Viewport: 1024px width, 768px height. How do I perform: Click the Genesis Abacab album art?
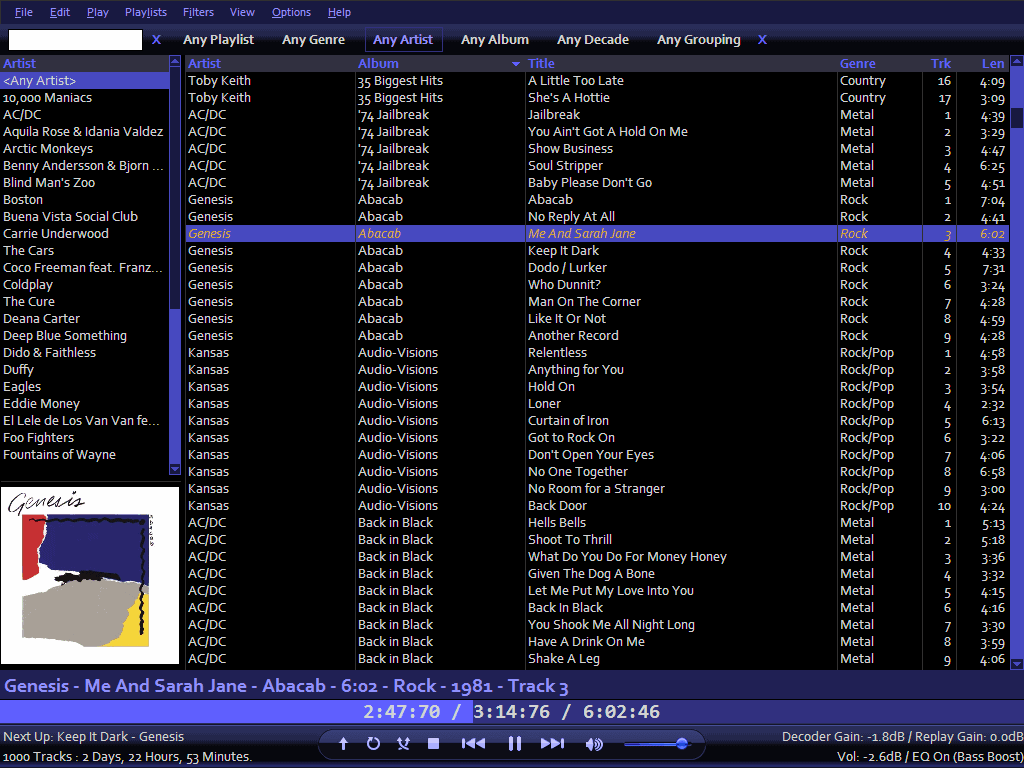tap(90, 575)
